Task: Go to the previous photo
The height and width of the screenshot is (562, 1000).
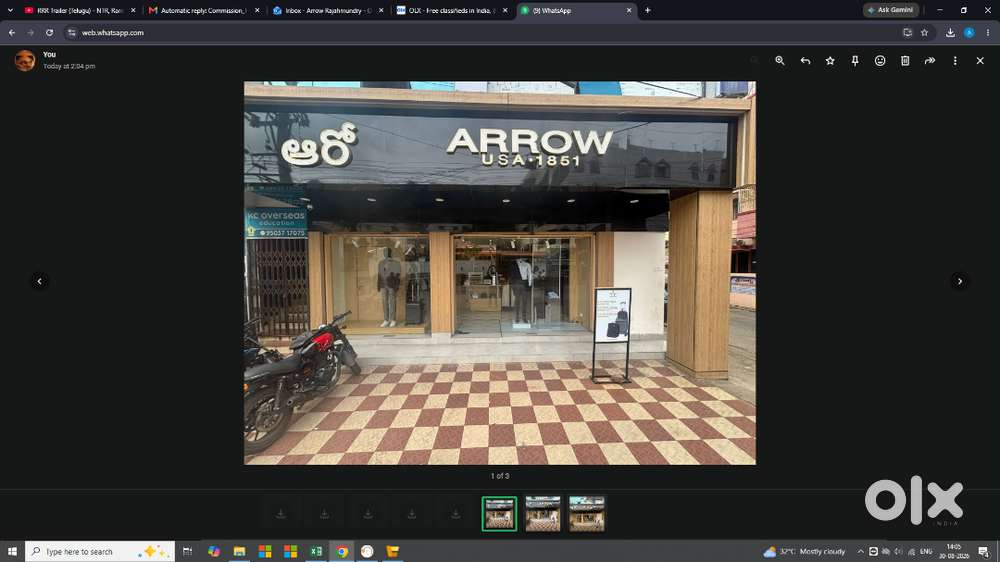Action: point(40,281)
